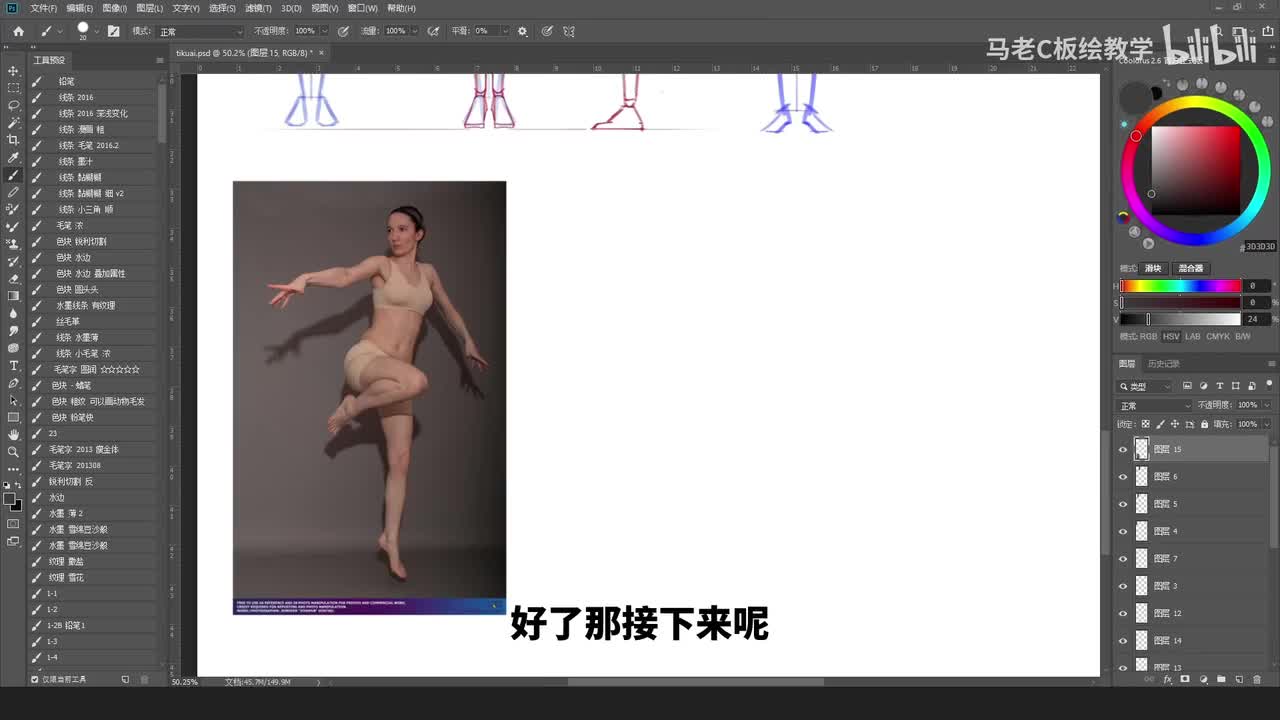Open the 图像(I) menu
This screenshot has width=1280, height=720.
click(114, 8)
